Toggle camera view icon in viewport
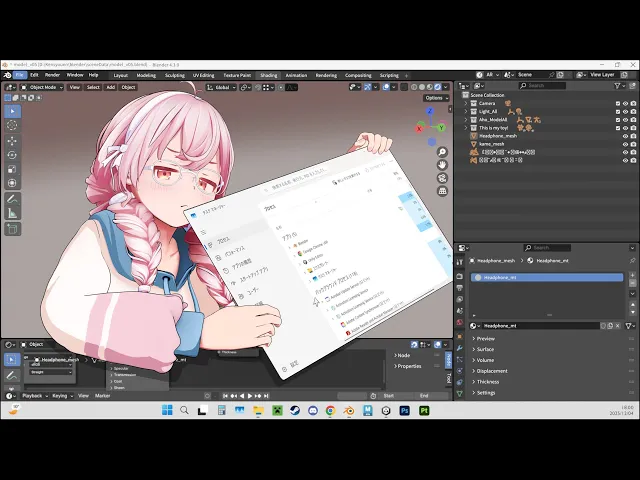Screen dimensions: 640x480 (x=442, y=178)
